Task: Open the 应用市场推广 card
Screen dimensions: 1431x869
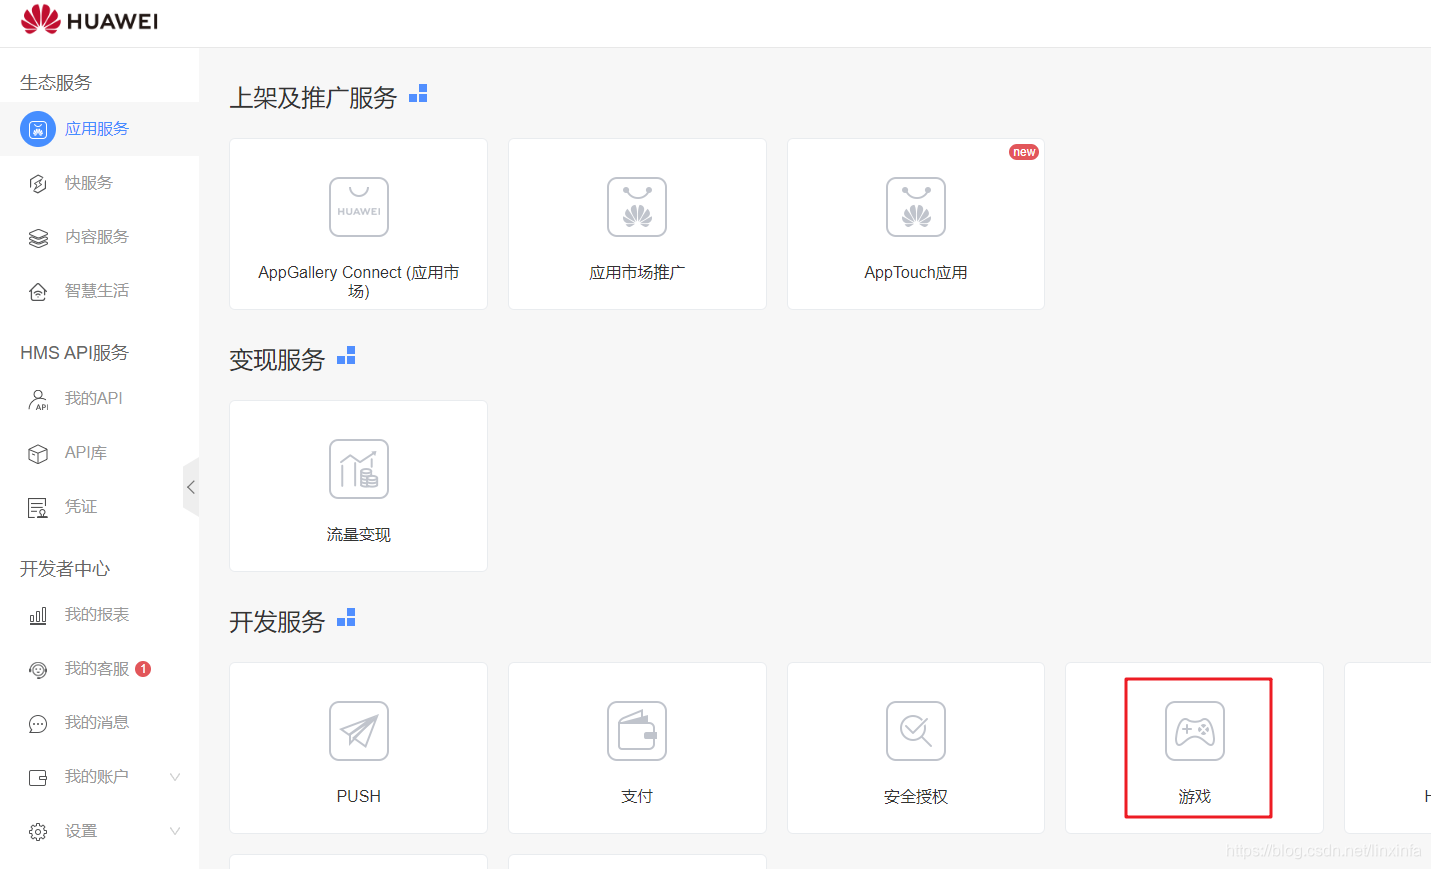Action: coord(637,224)
